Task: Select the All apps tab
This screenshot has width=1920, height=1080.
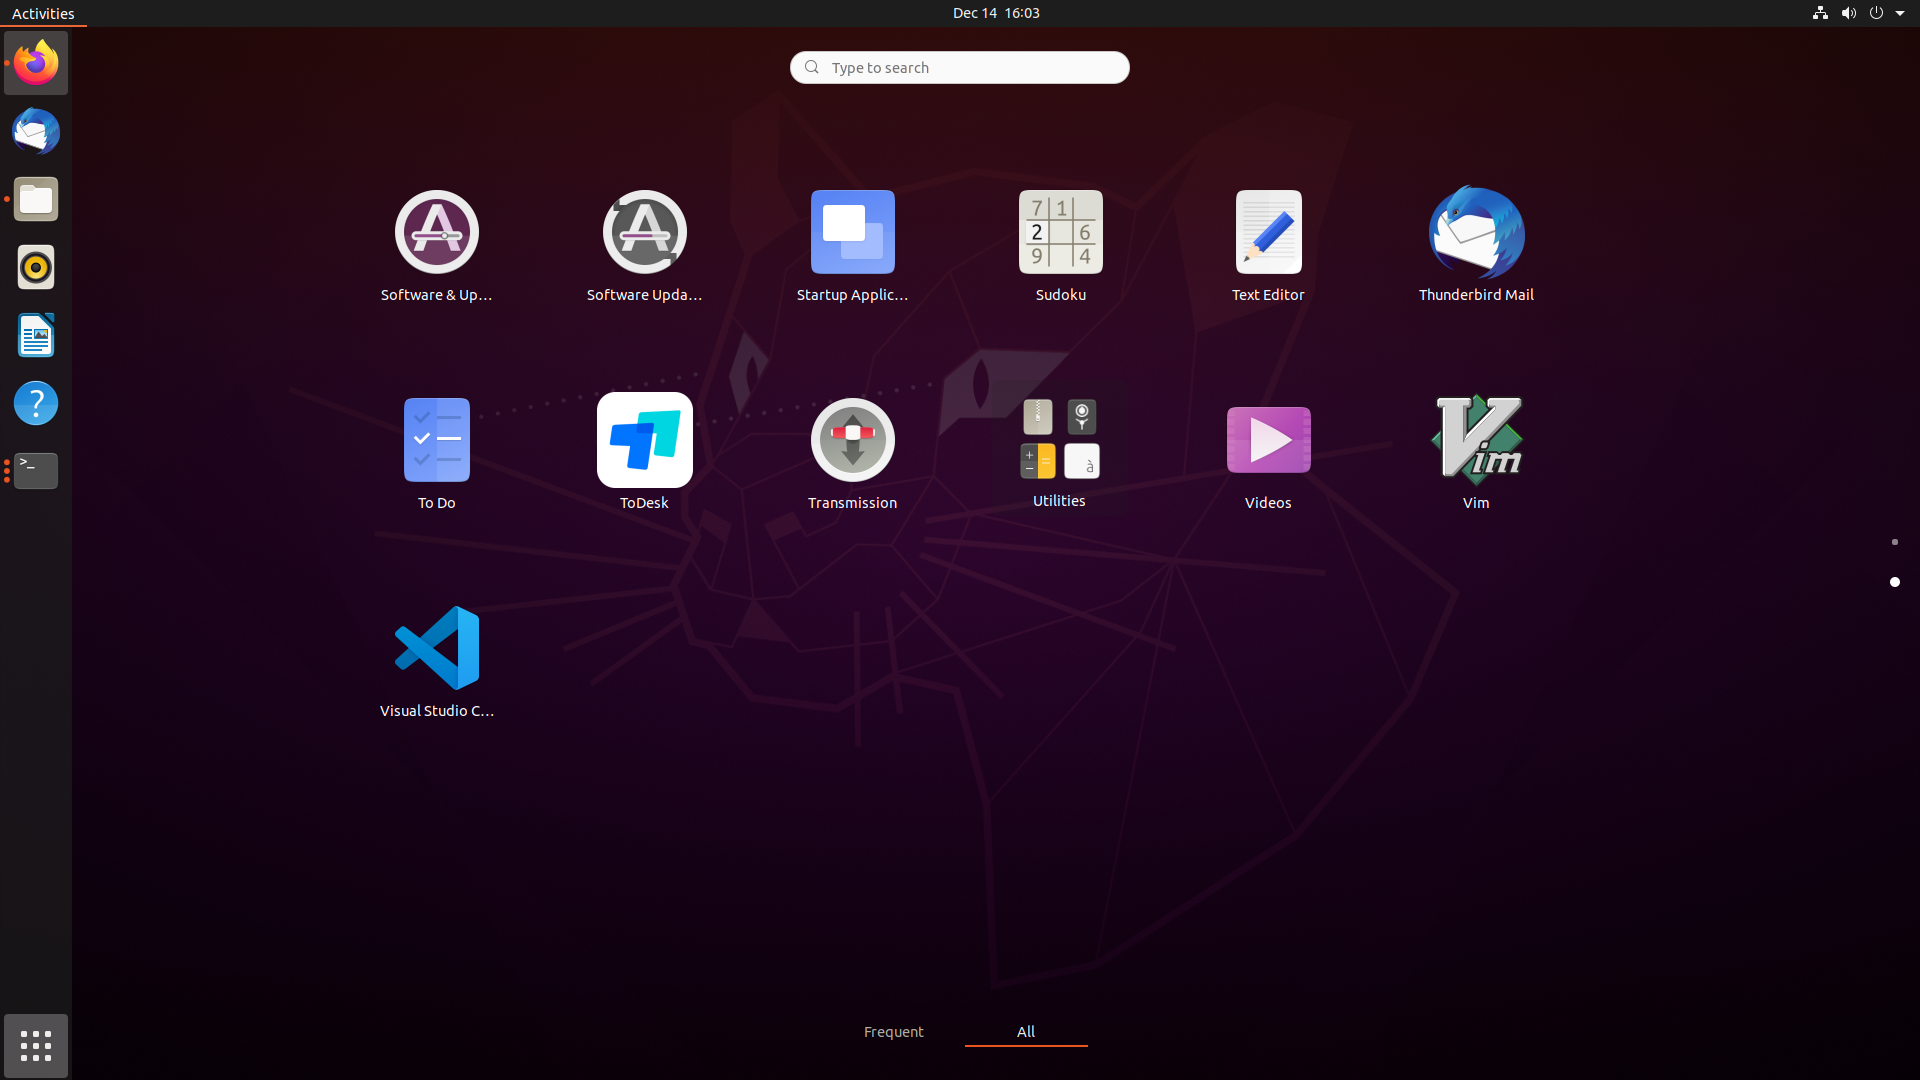Action: pyautogui.click(x=1026, y=1032)
